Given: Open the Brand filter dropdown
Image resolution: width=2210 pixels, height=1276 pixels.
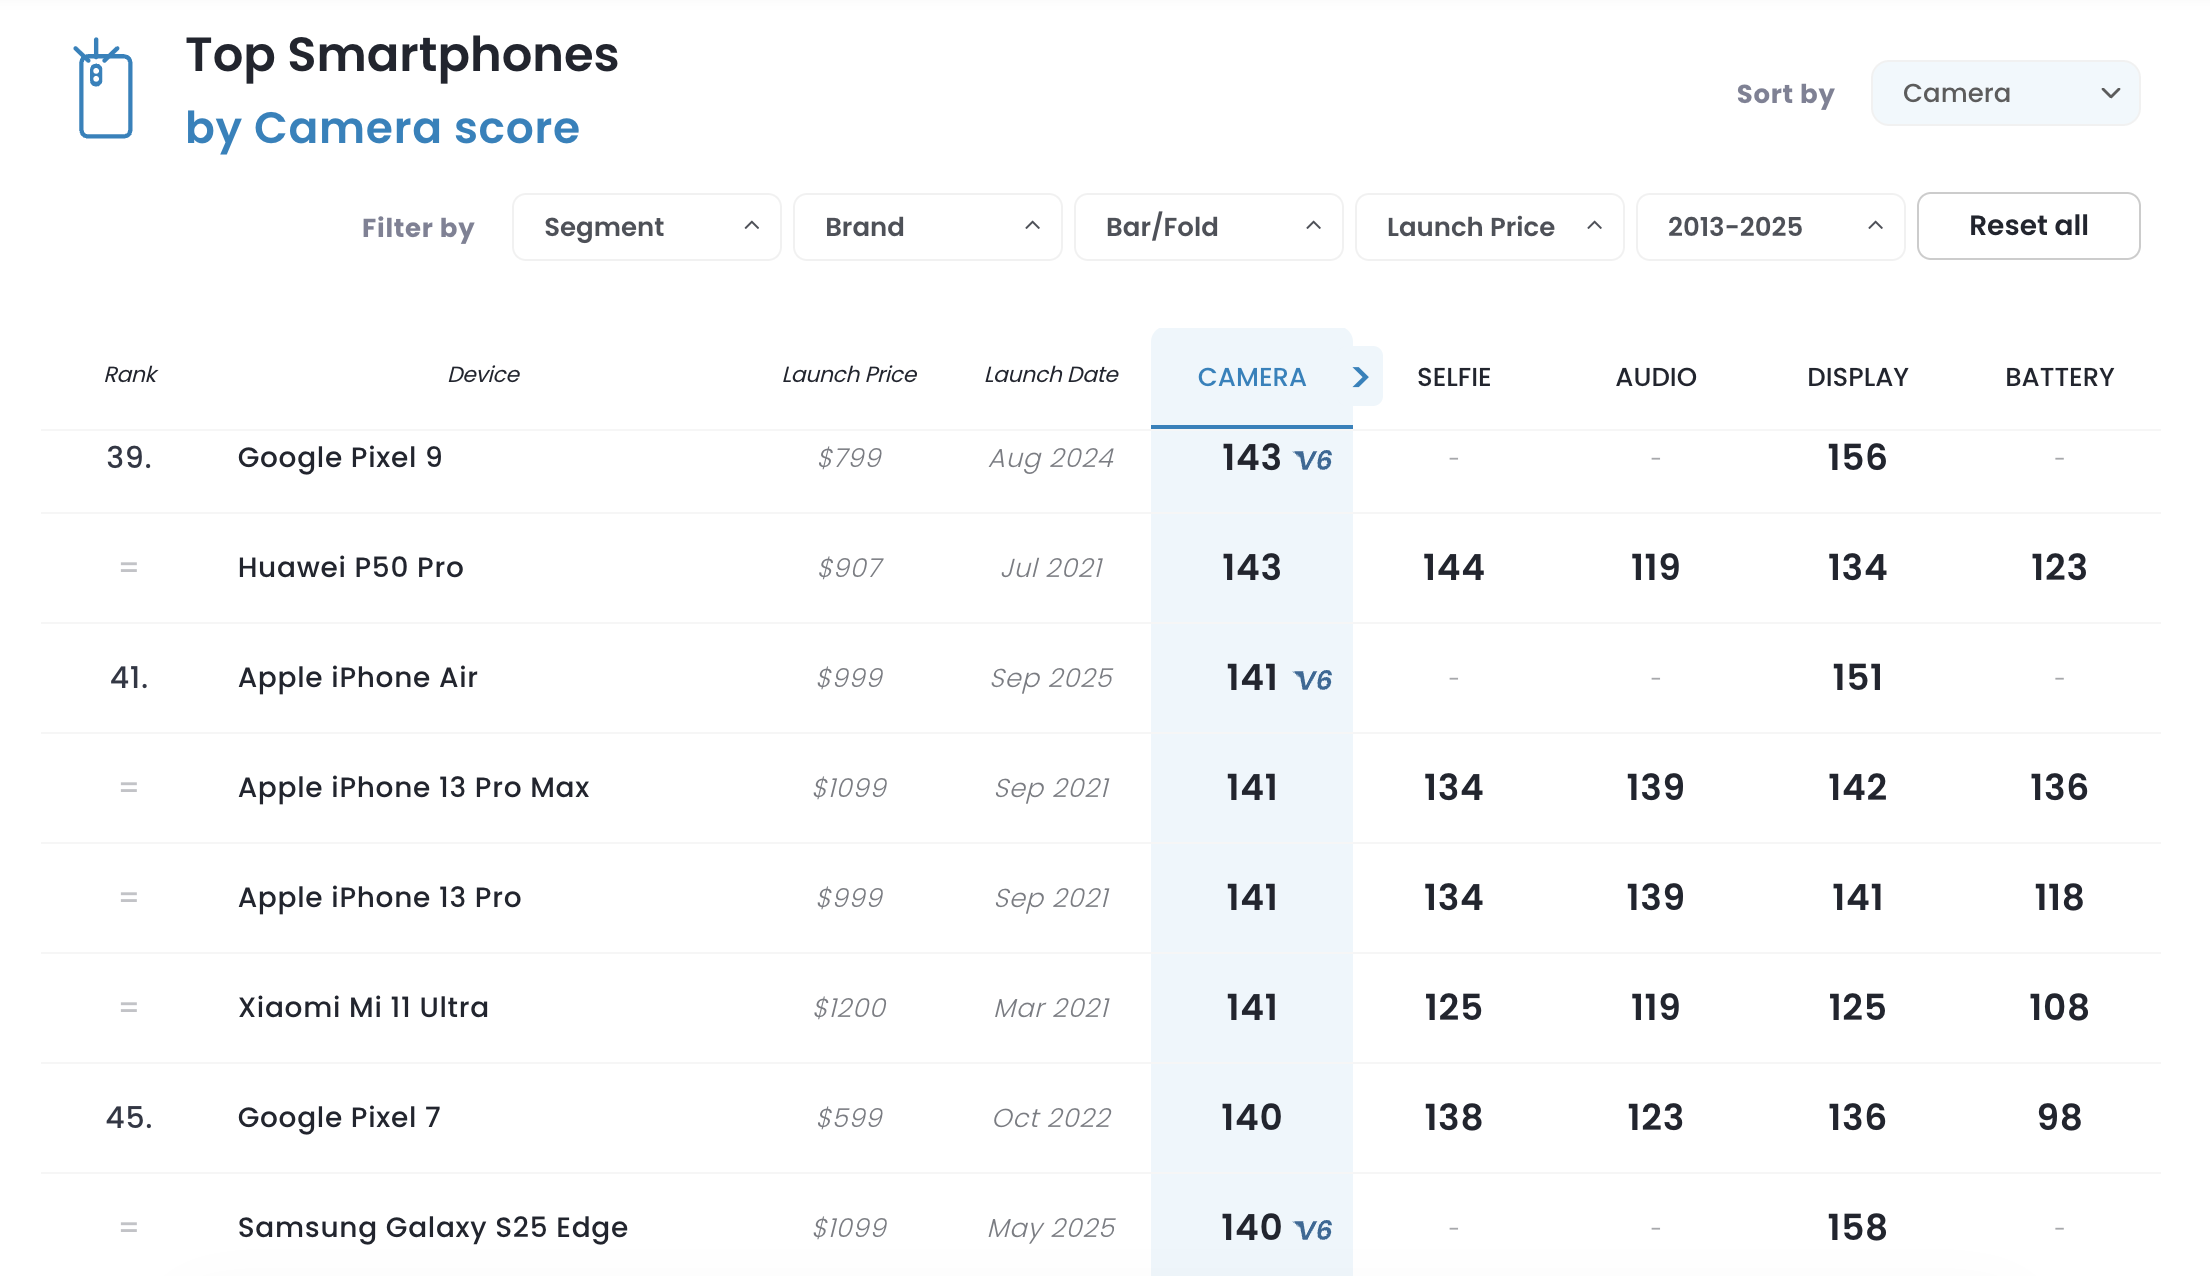Looking at the screenshot, I should click(927, 226).
